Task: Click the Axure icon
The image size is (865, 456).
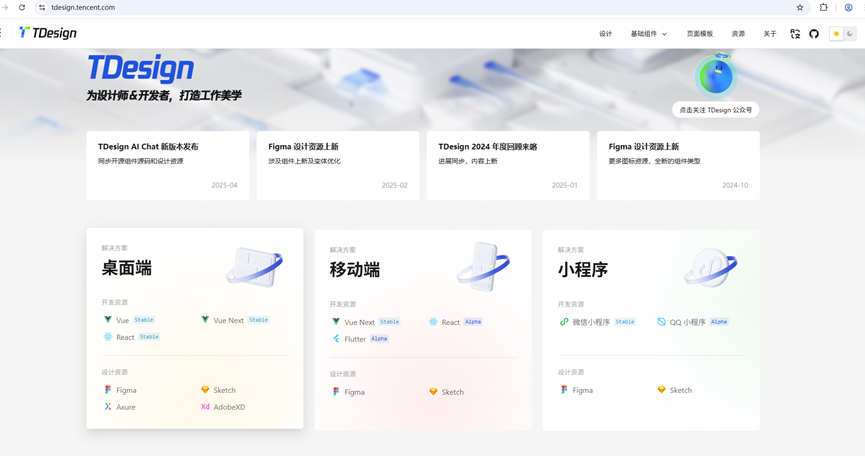Action: [x=108, y=406]
